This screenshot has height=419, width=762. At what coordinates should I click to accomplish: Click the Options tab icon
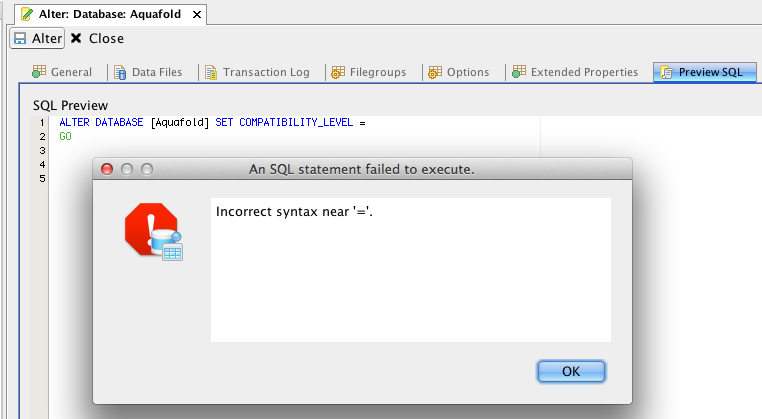tap(434, 72)
